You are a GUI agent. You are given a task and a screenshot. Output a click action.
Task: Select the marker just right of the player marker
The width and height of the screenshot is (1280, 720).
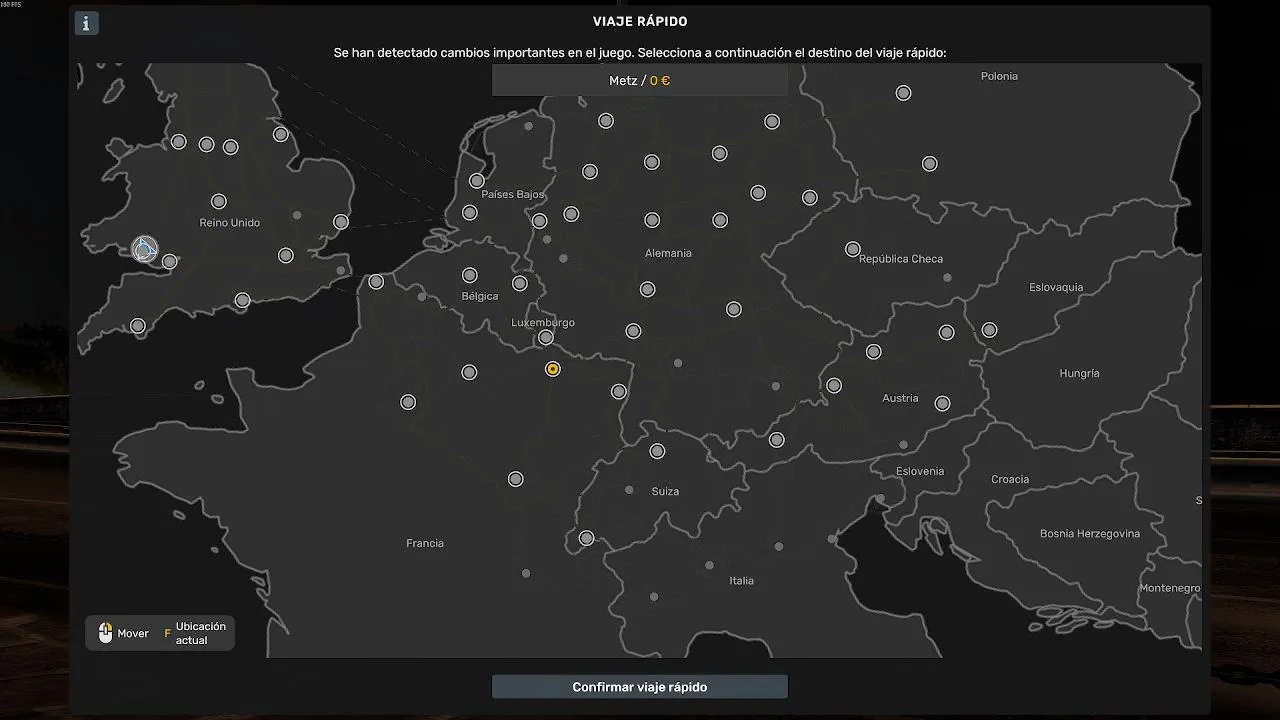[170, 262]
